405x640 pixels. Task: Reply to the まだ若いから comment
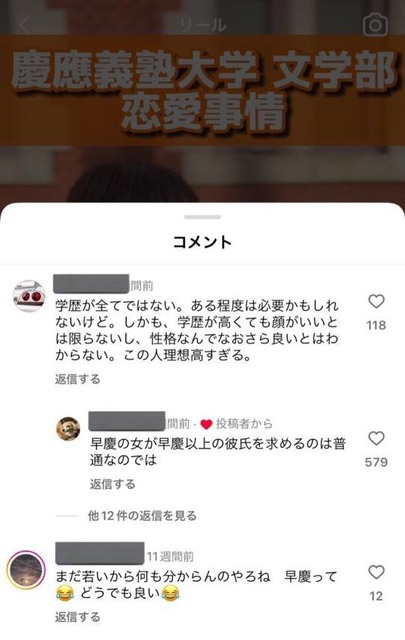click(78, 617)
